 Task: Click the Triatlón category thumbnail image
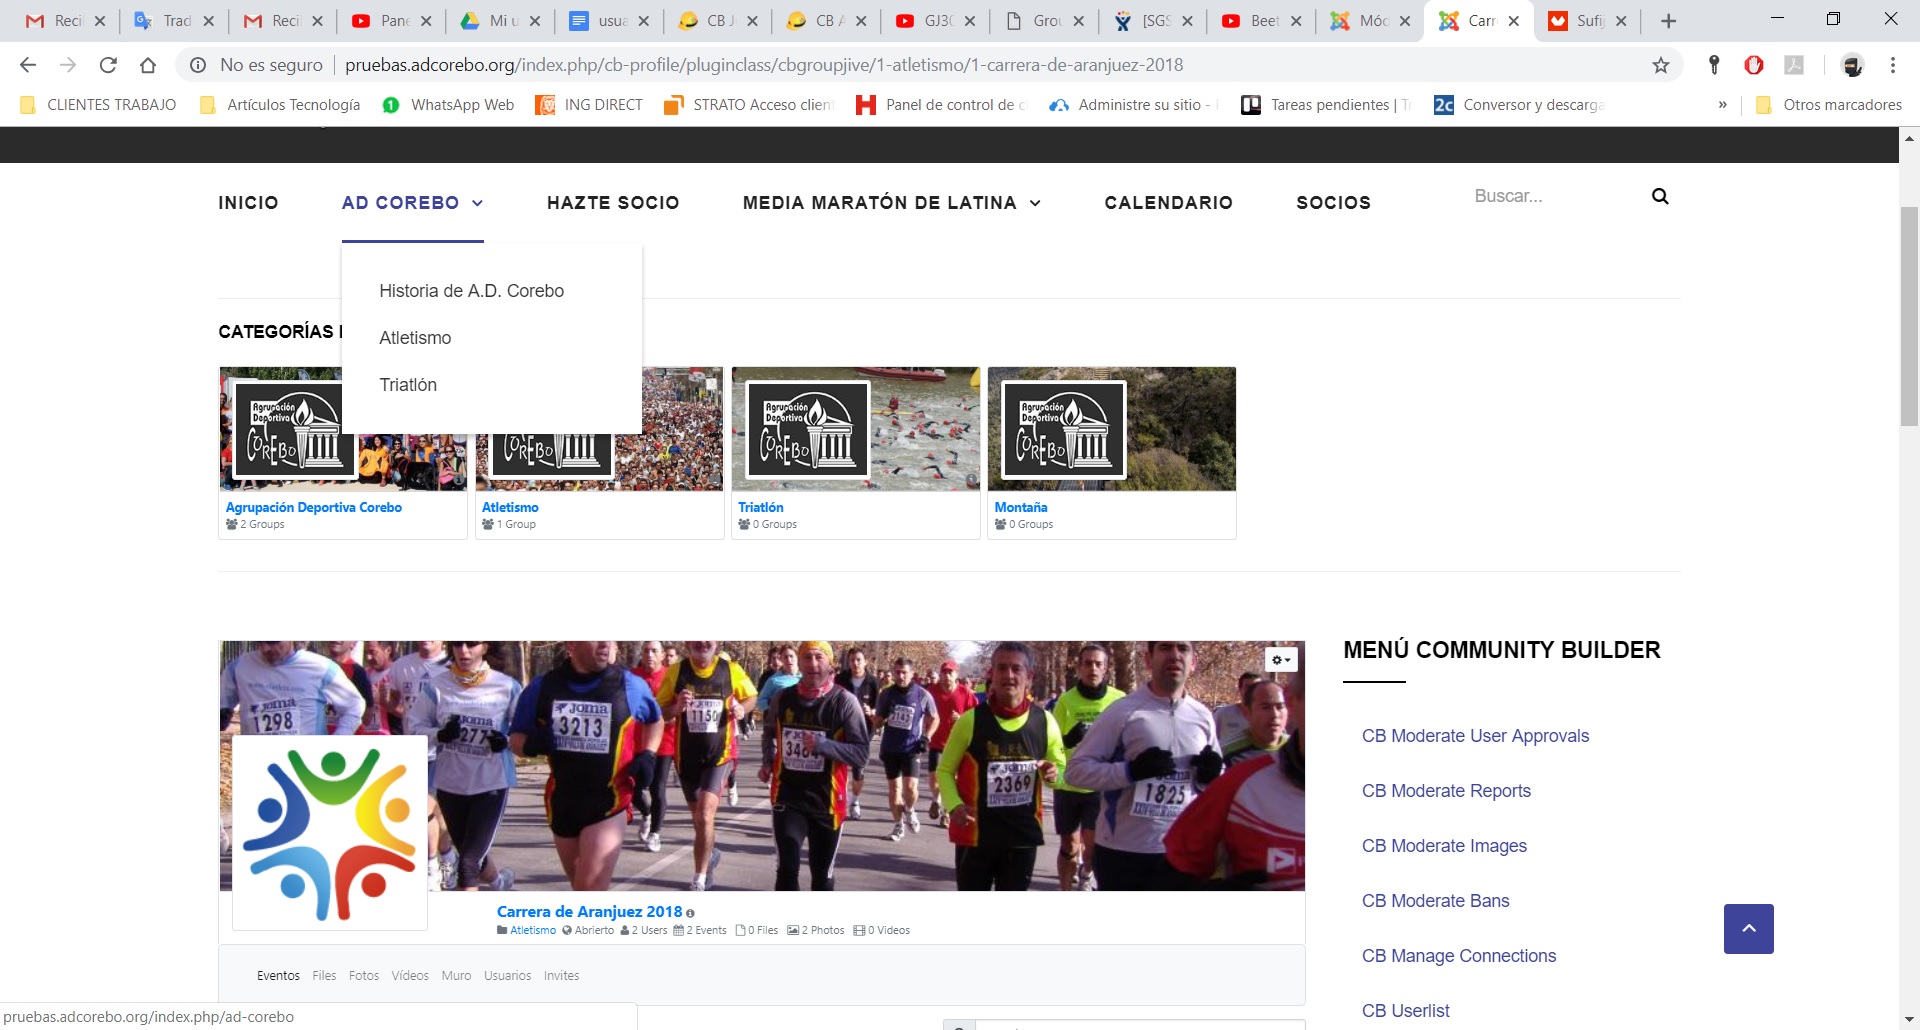point(856,429)
